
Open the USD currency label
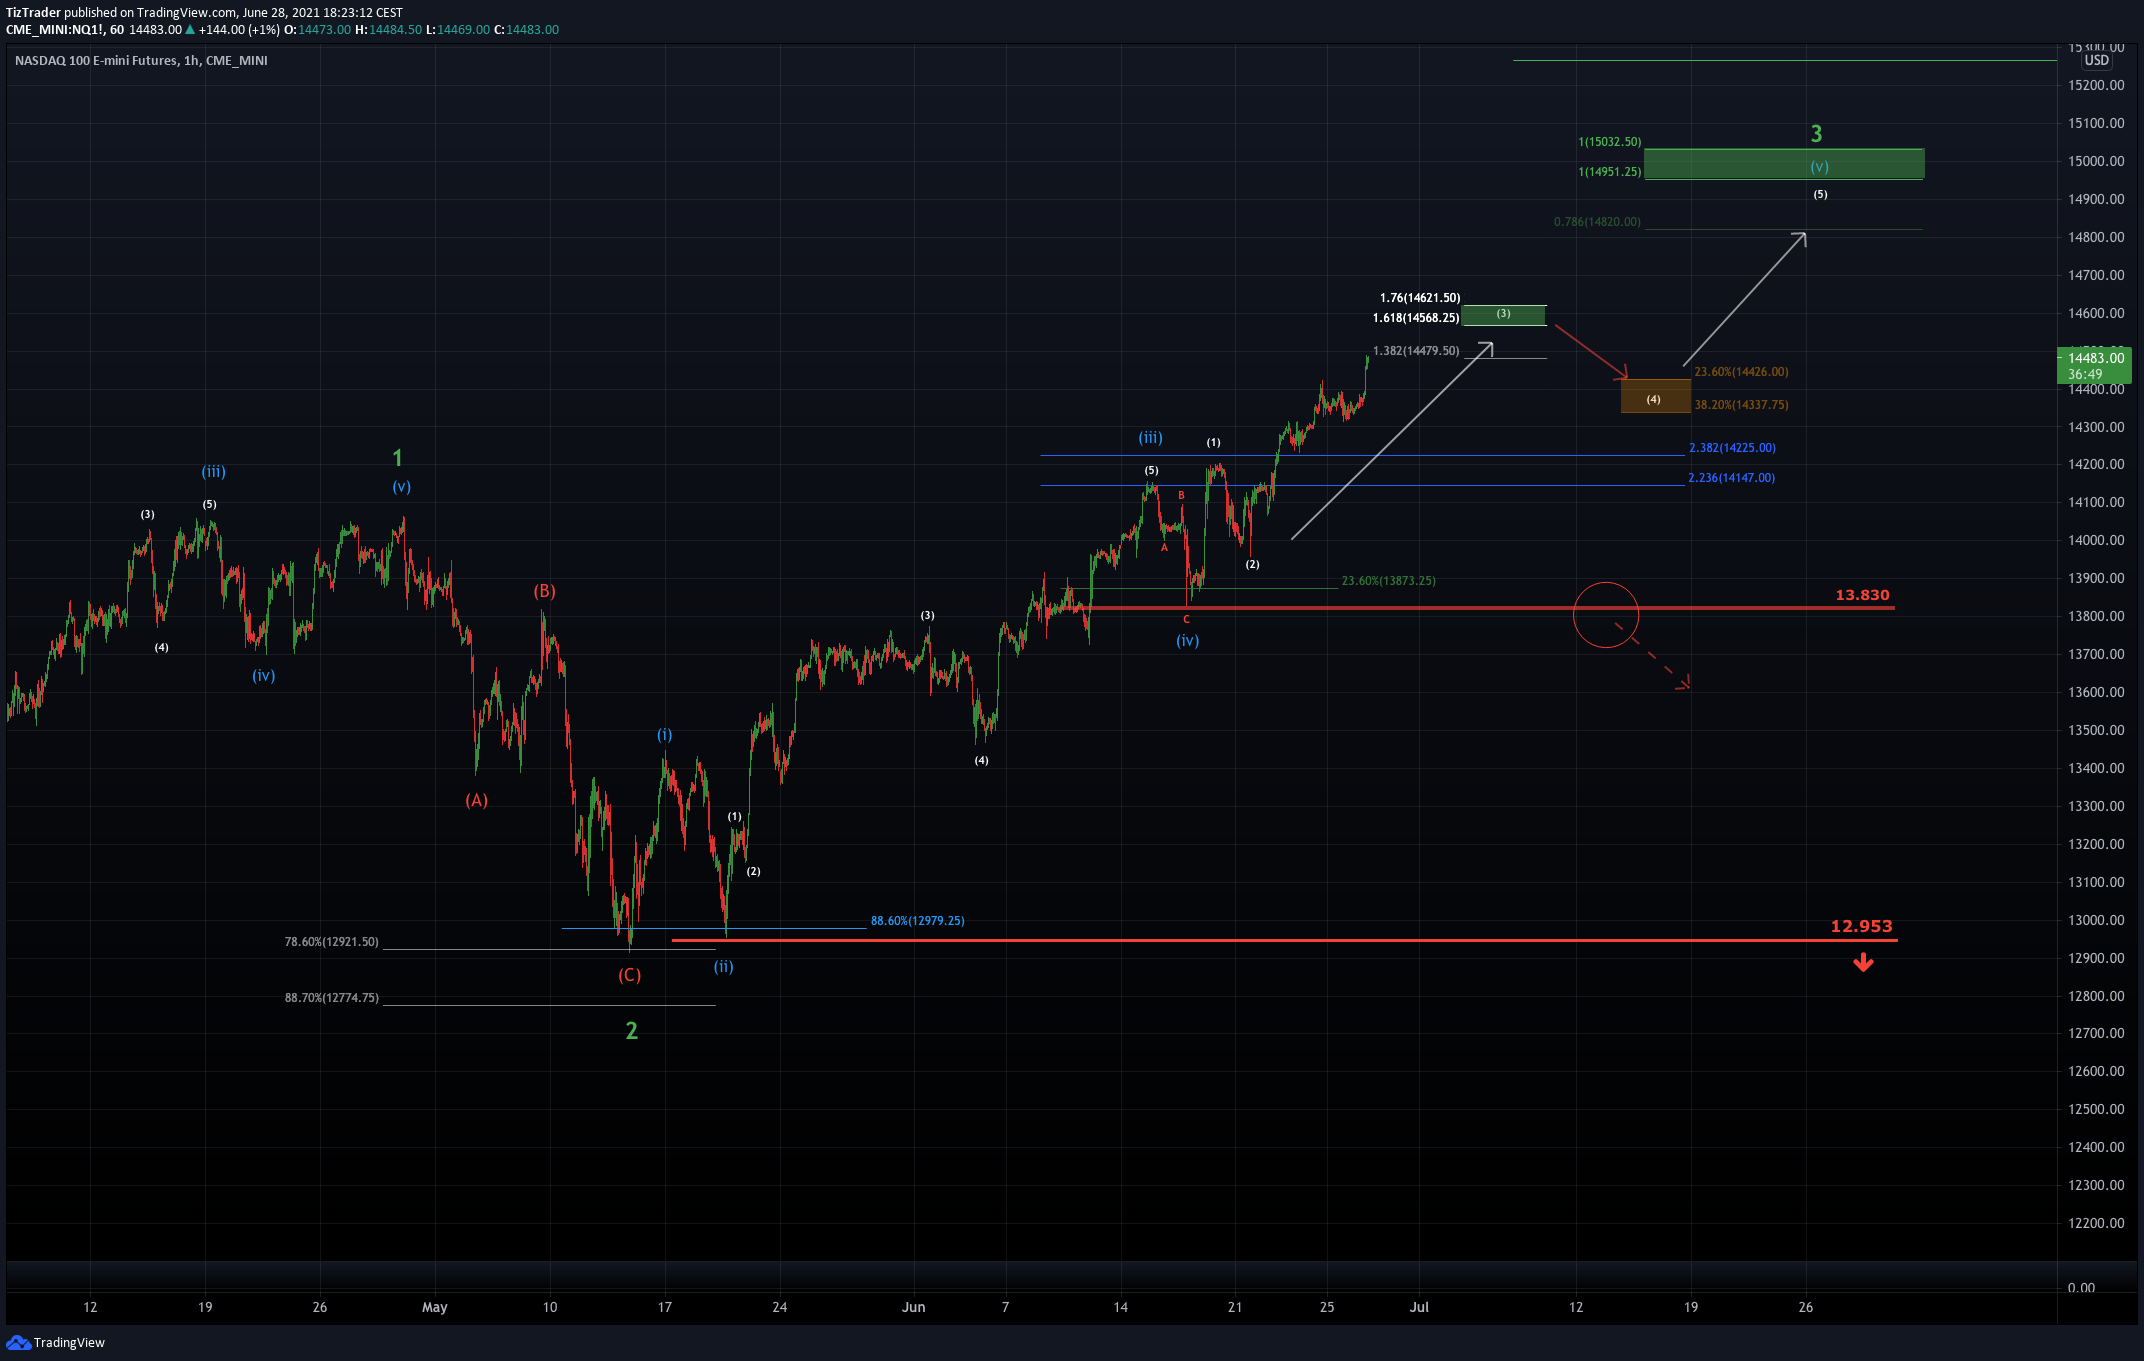click(2097, 61)
